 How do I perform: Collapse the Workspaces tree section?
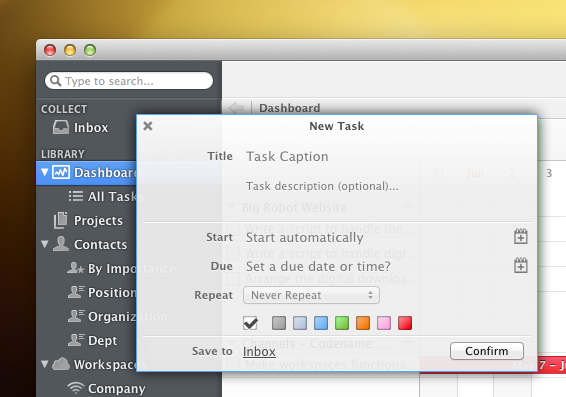click(45, 364)
